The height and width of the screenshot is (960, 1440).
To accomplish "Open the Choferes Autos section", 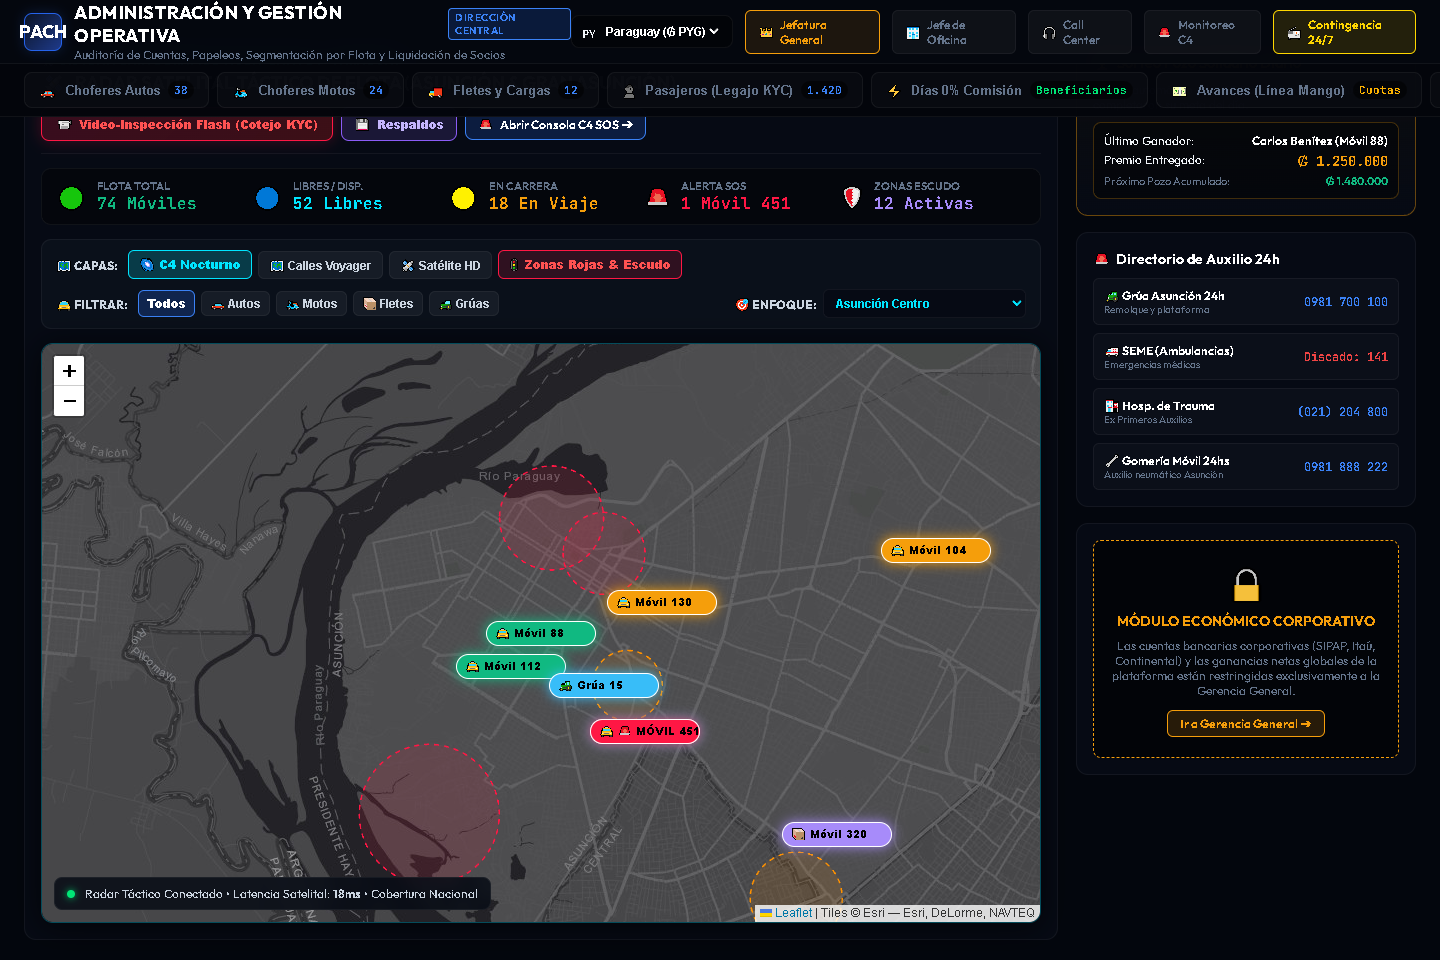I will (x=116, y=90).
